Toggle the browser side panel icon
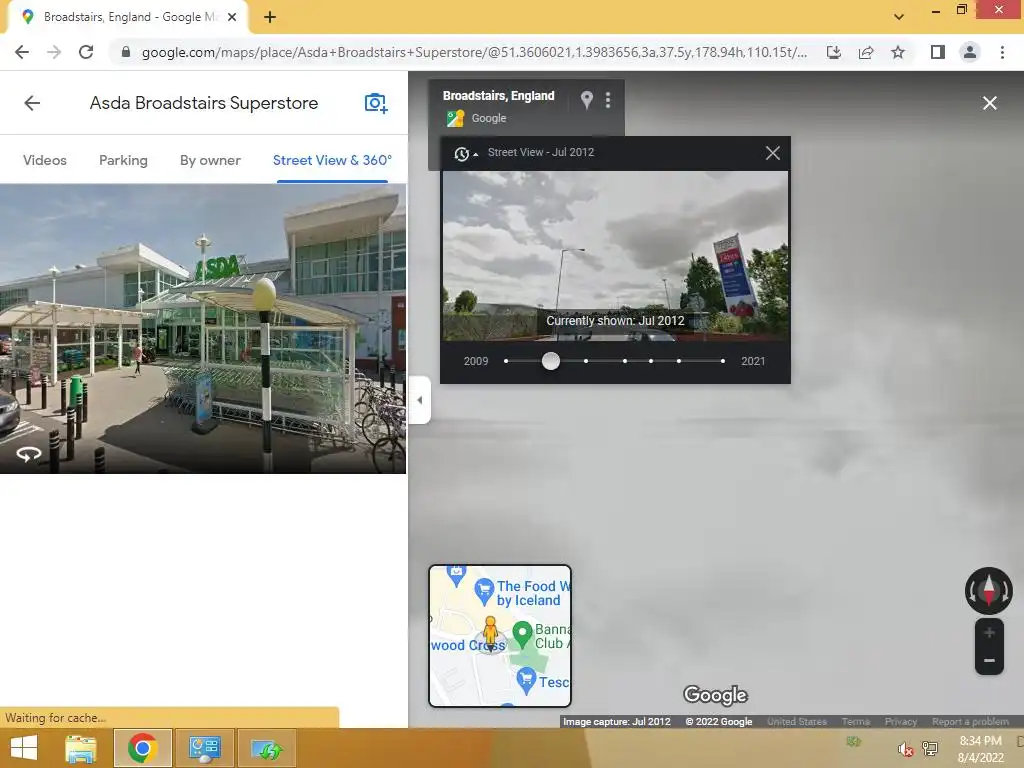Viewport: 1024px width, 768px height. pos(938,52)
